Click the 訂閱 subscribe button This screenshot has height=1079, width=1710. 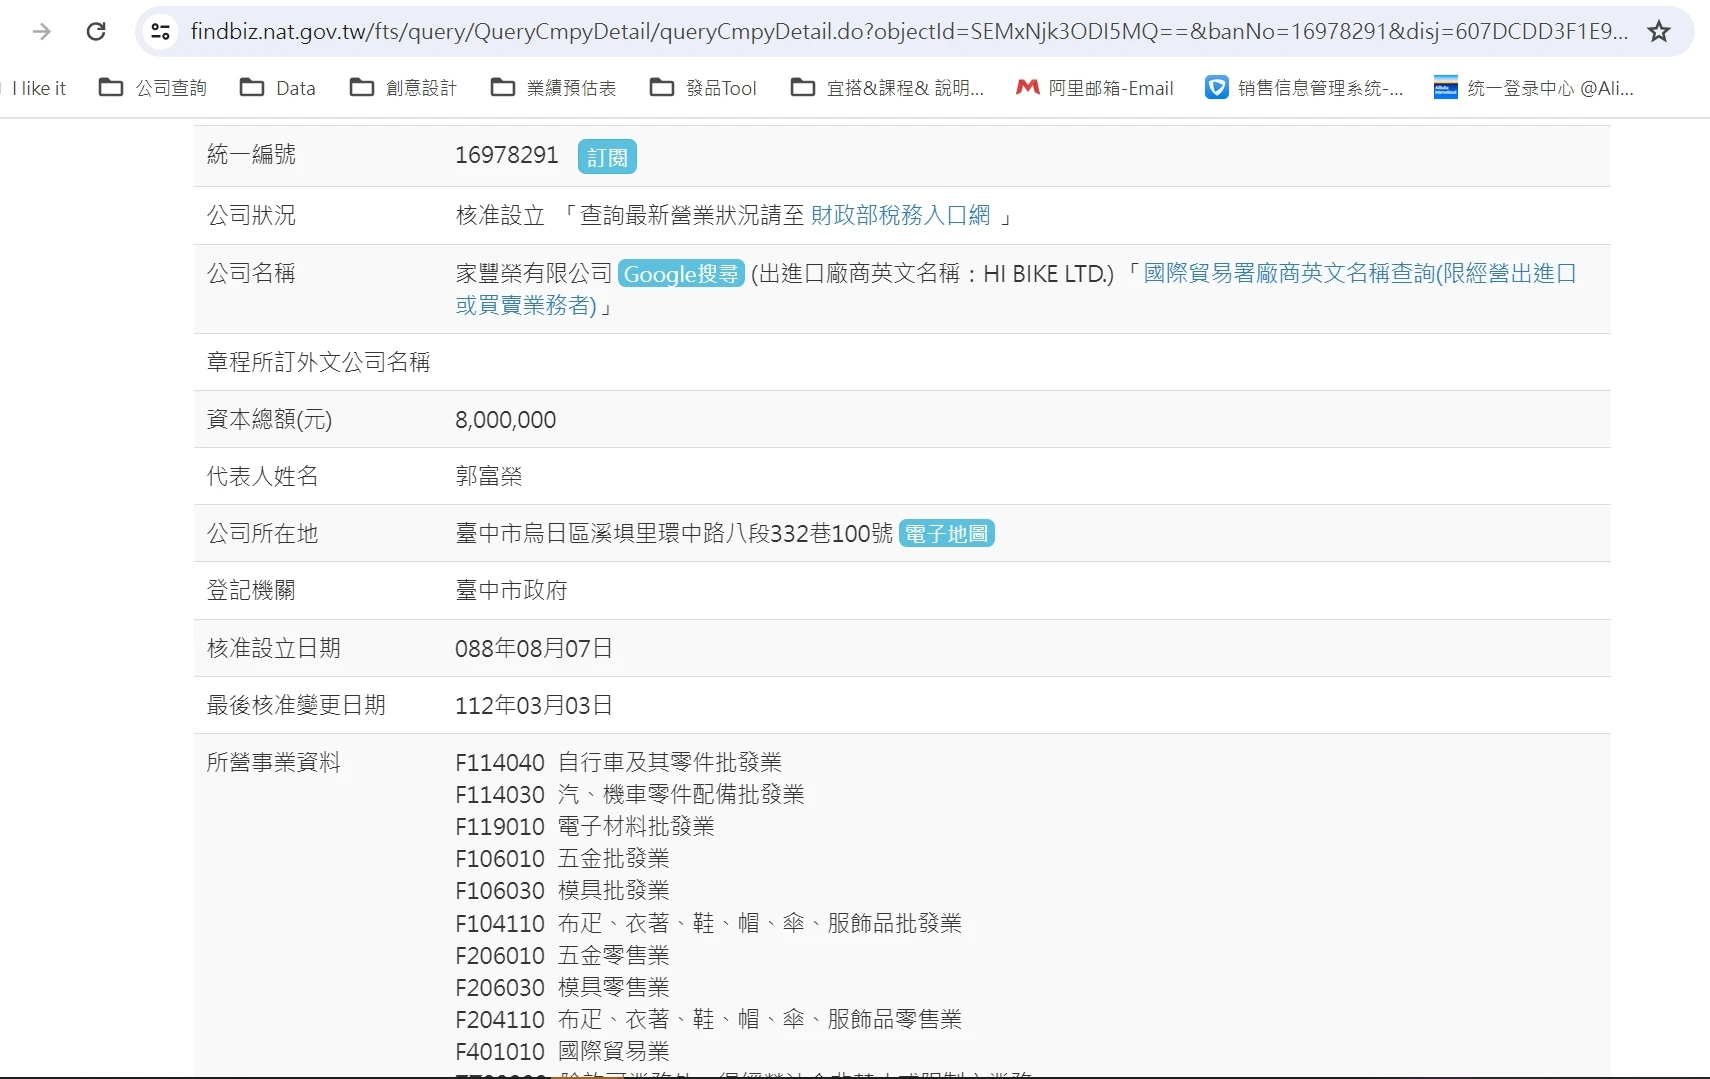607,157
